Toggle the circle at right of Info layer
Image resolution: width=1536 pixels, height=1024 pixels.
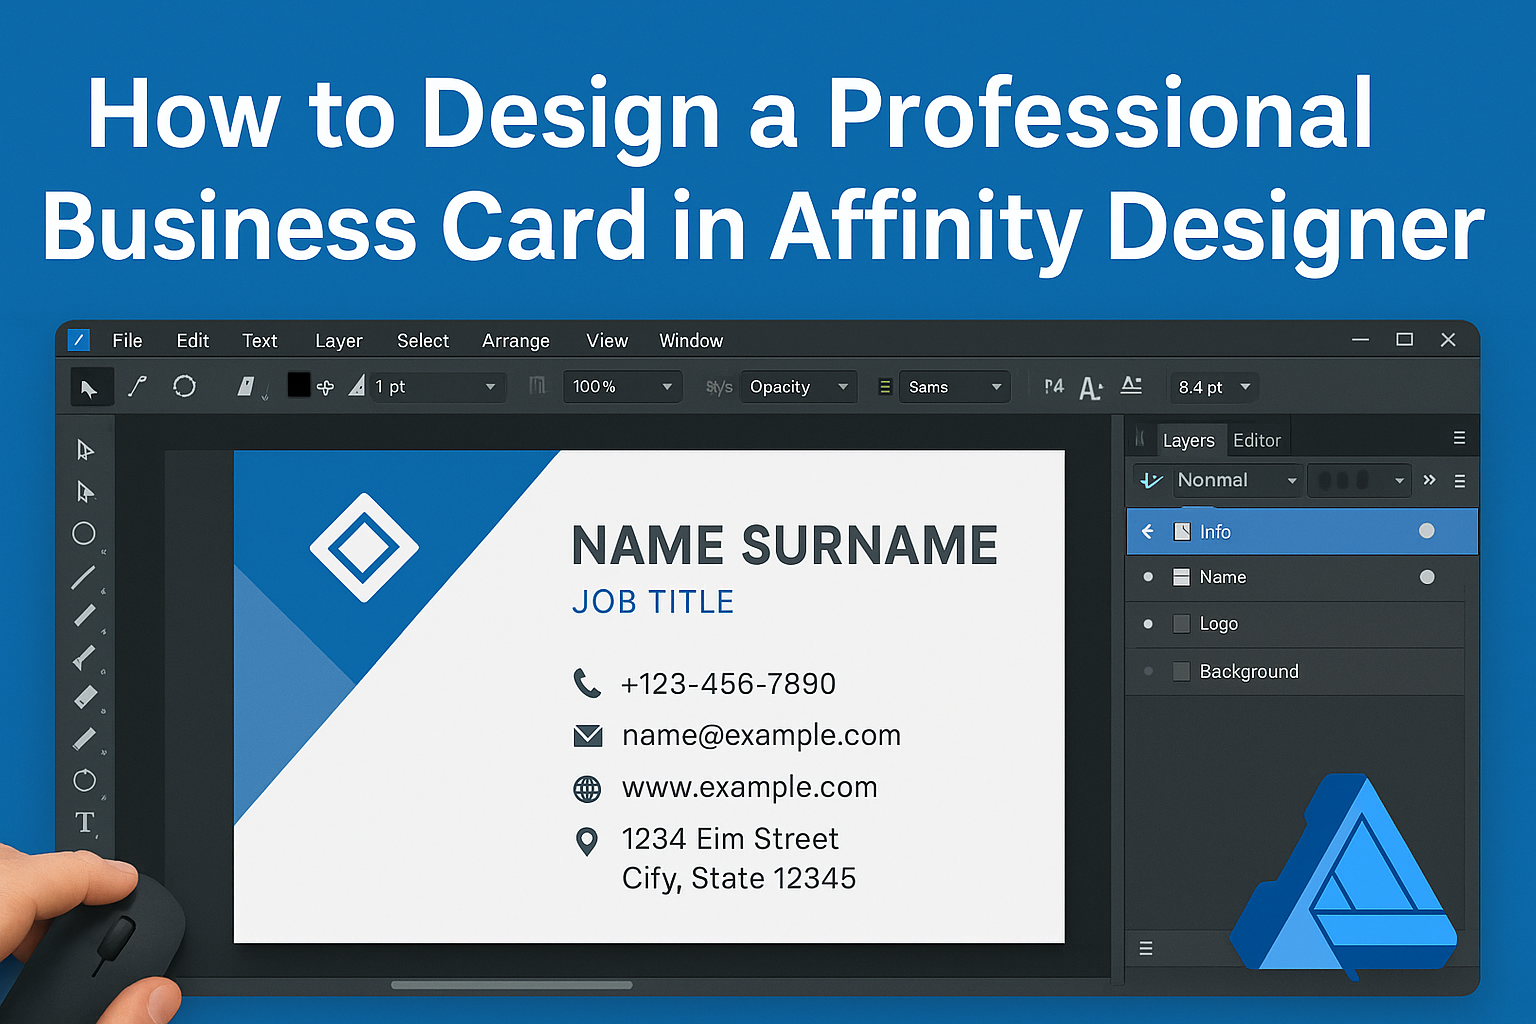pos(1427,531)
